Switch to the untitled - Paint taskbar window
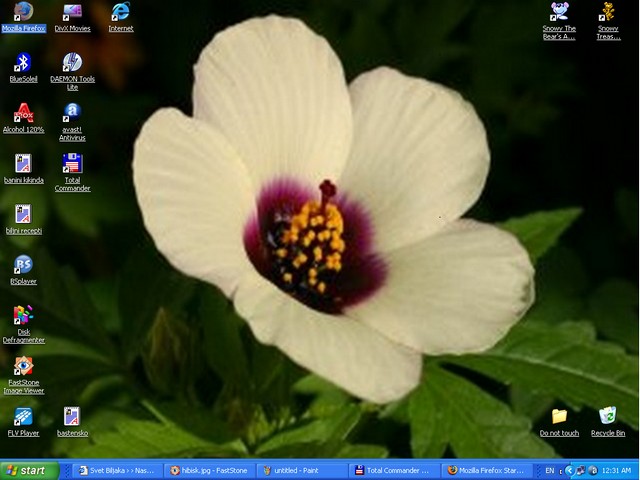Screen dimensions: 640x480 tap(301, 470)
